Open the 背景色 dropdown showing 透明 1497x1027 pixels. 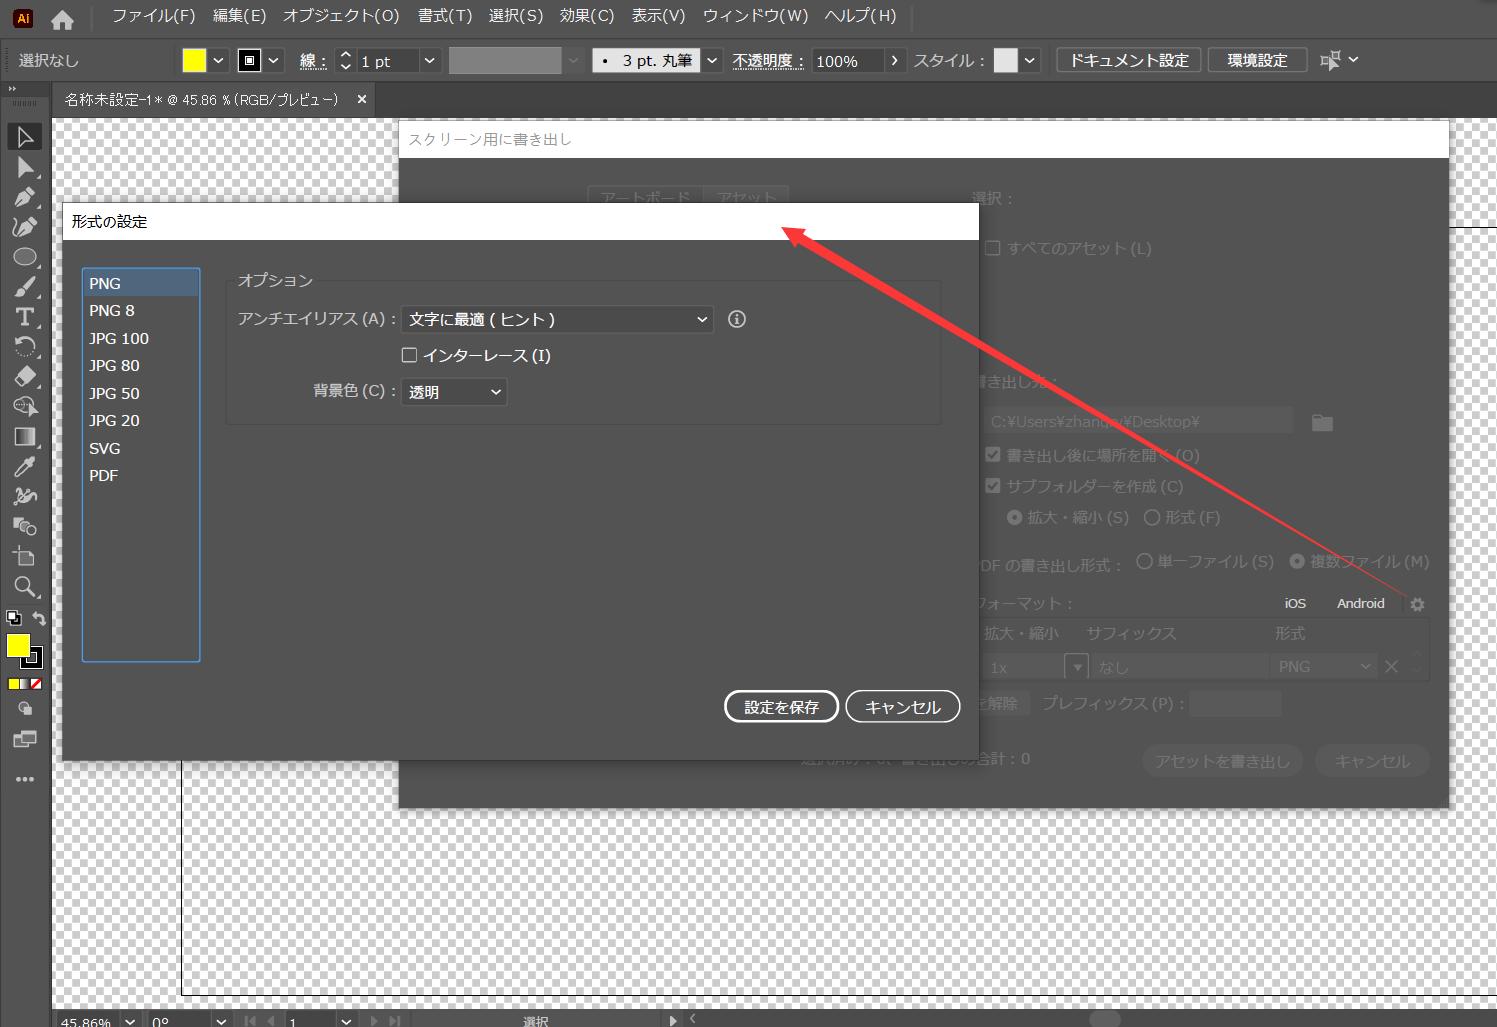[454, 391]
